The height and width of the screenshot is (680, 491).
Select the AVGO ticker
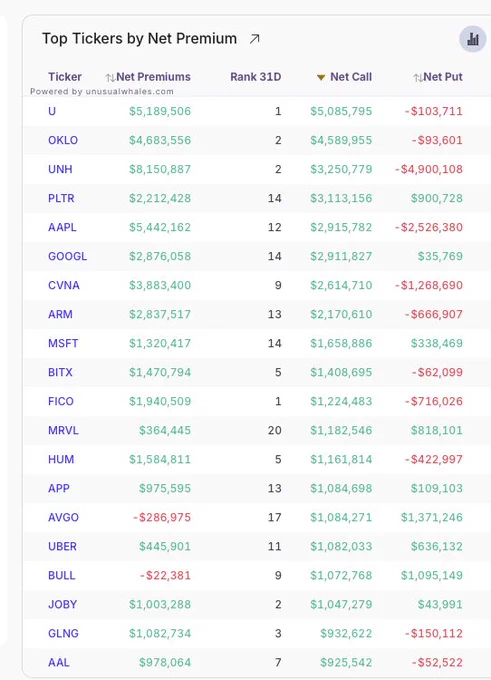tap(63, 517)
